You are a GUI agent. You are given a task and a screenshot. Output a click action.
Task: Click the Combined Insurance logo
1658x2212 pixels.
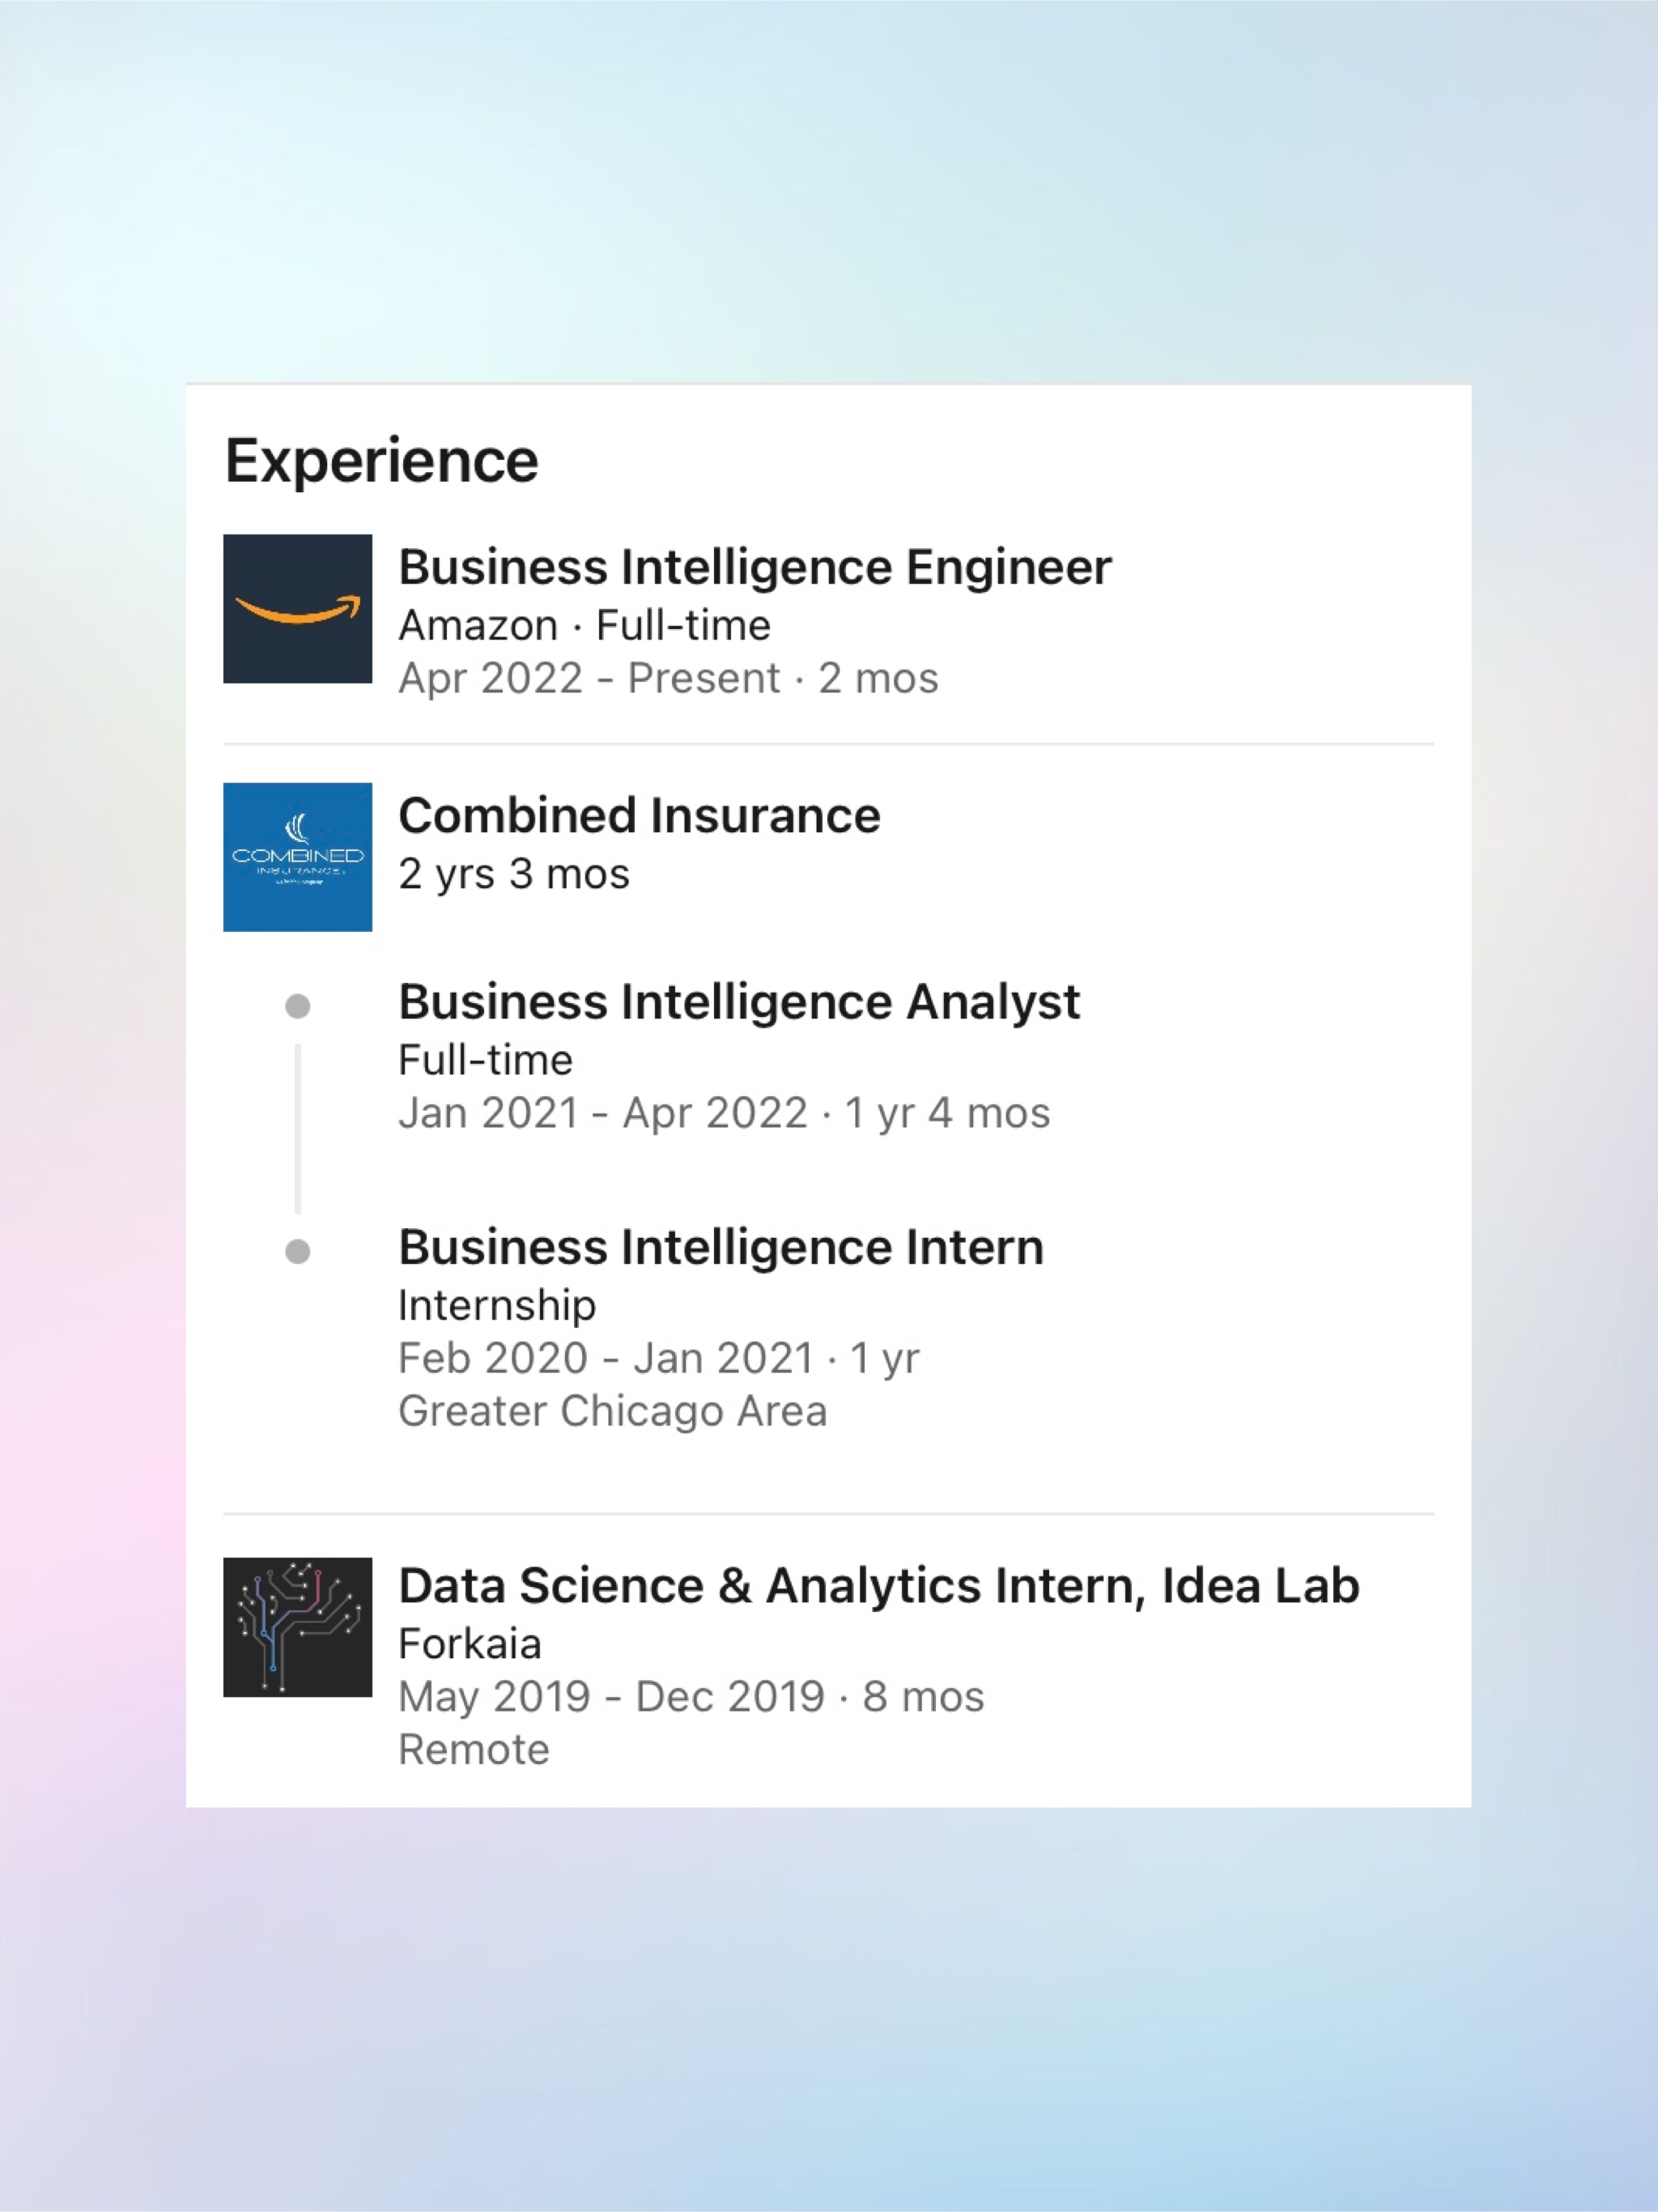(x=297, y=857)
